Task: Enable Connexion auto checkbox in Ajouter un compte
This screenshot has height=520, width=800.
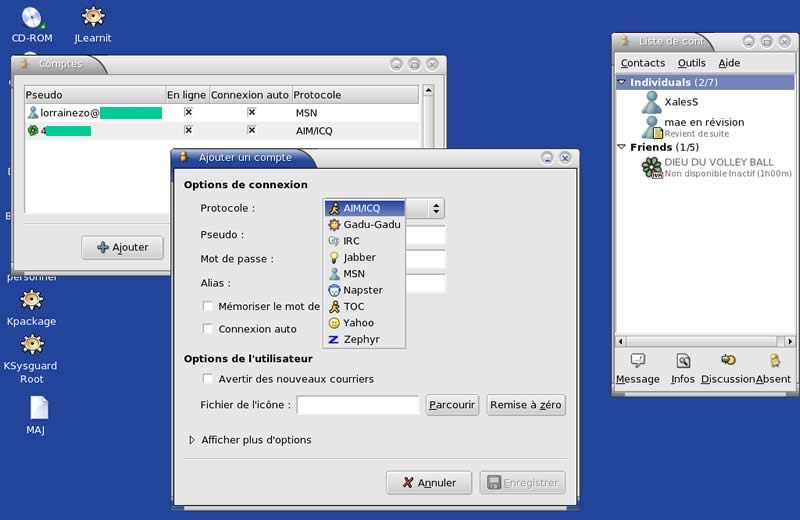Action: [208, 329]
